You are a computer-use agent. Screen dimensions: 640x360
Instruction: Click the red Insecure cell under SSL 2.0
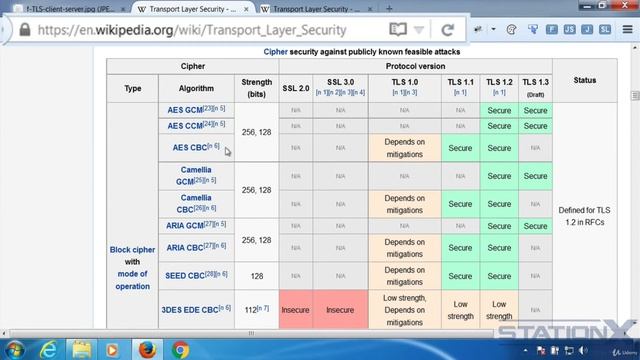296,310
